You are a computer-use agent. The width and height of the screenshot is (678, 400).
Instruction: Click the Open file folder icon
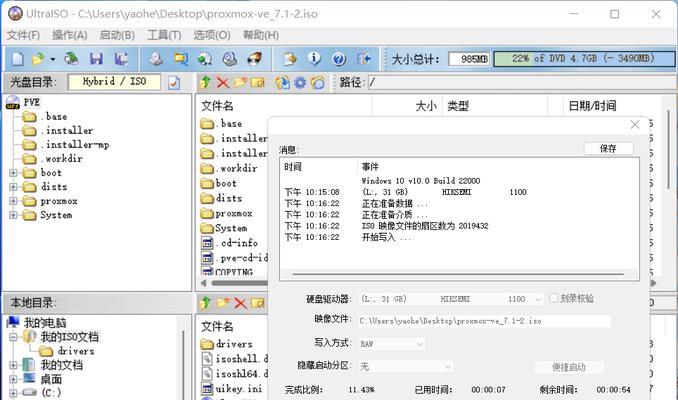pos(38,58)
